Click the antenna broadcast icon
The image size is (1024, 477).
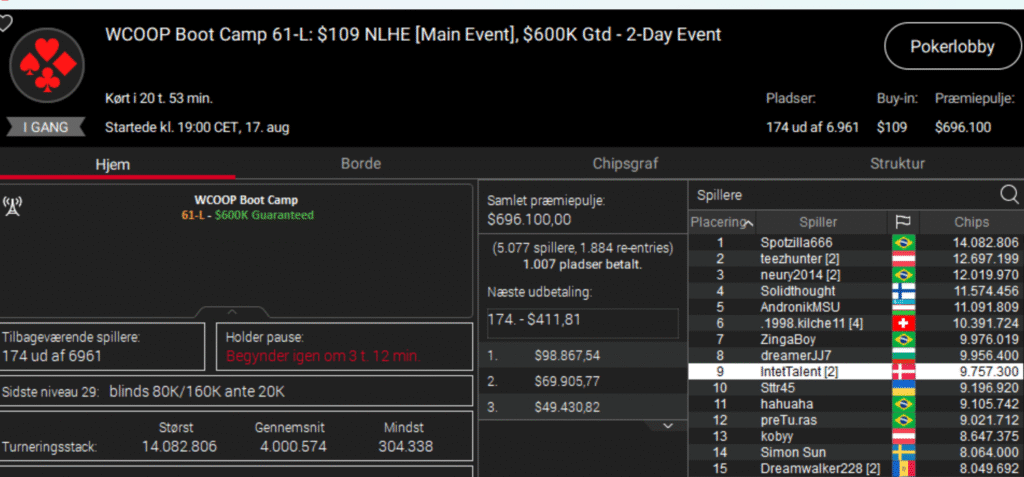point(13,206)
